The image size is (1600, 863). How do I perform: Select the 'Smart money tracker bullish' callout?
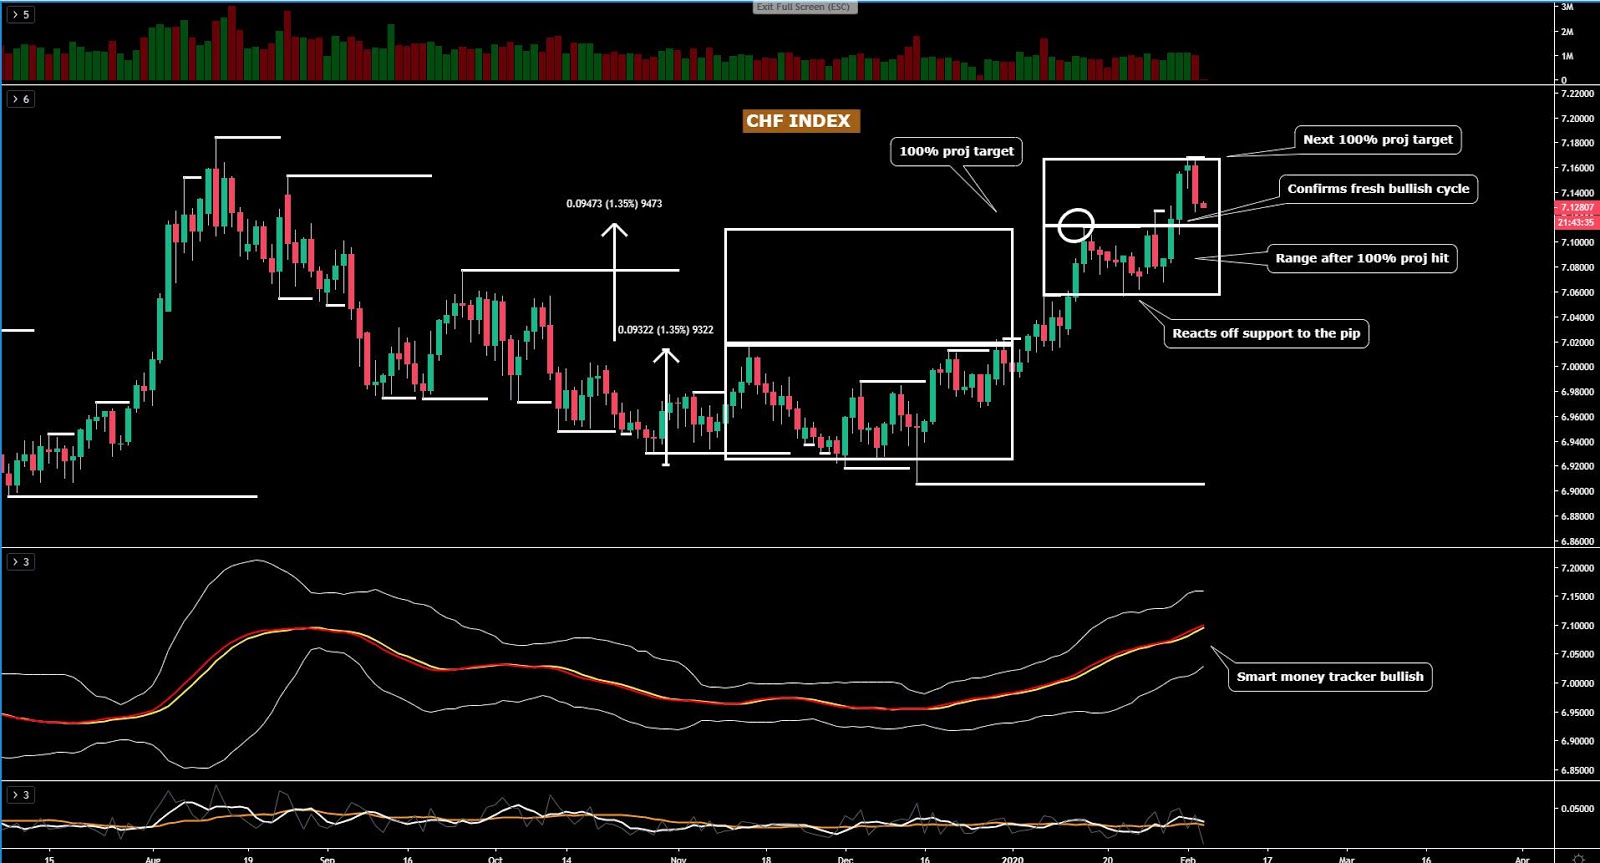[x=1330, y=677]
